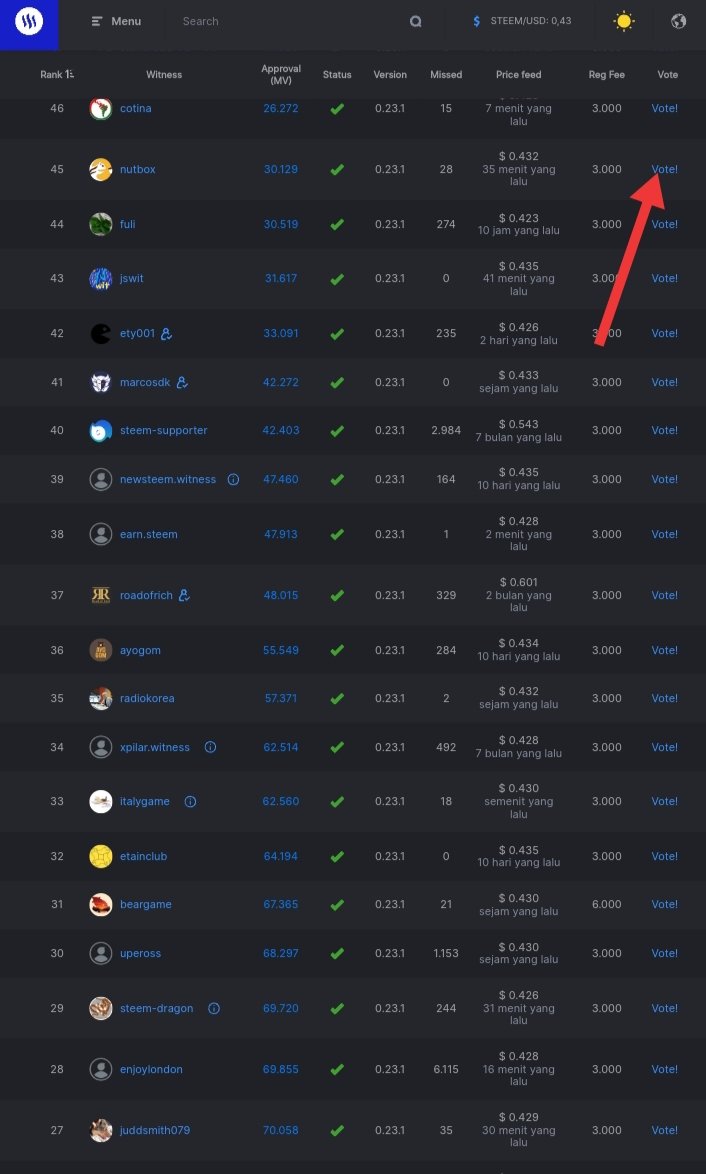The height and width of the screenshot is (1174, 706).
Task: Open the language globe icon
Action: pyautogui.click(x=678, y=21)
